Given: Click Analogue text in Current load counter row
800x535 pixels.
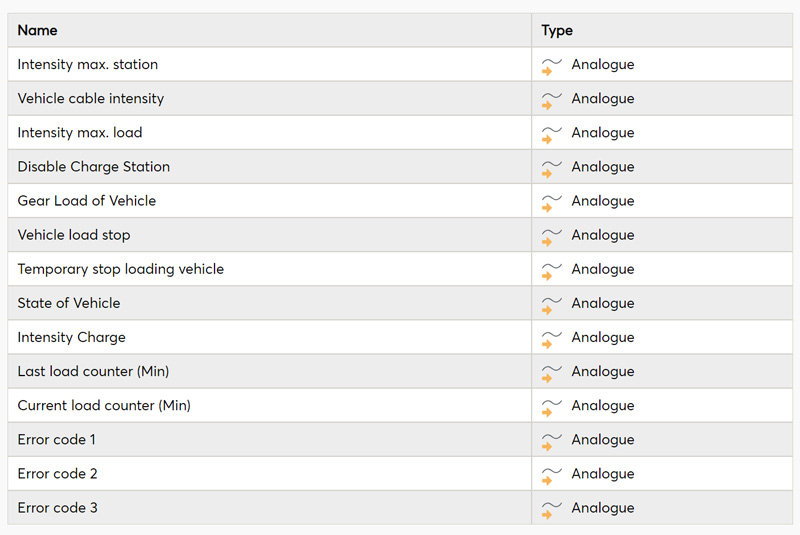Looking at the screenshot, I should pyautogui.click(x=603, y=406).
